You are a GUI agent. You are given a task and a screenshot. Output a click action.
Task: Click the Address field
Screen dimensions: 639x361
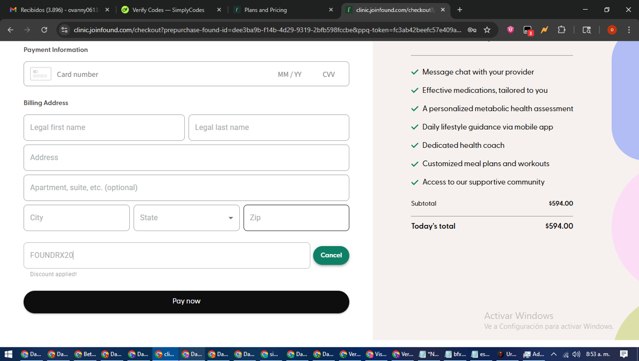pyautogui.click(x=186, y=158)
